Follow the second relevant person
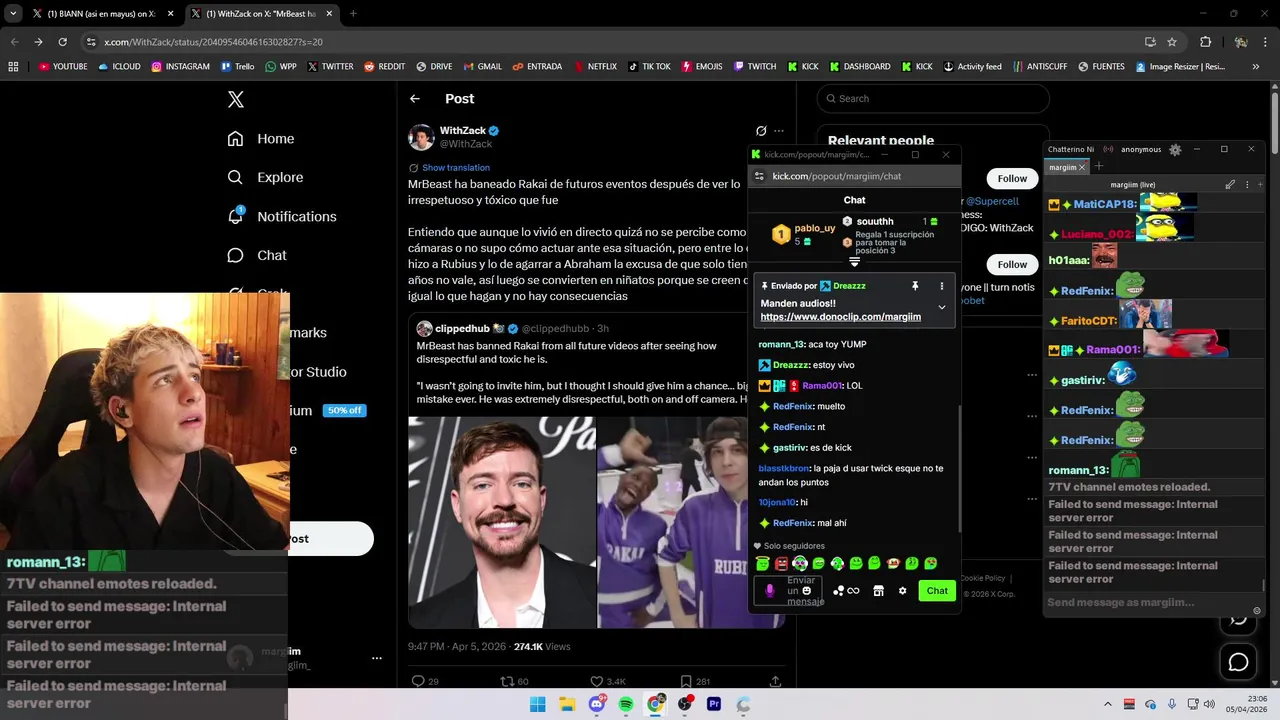1280x720 pixels. click(x=1012, y=264)
